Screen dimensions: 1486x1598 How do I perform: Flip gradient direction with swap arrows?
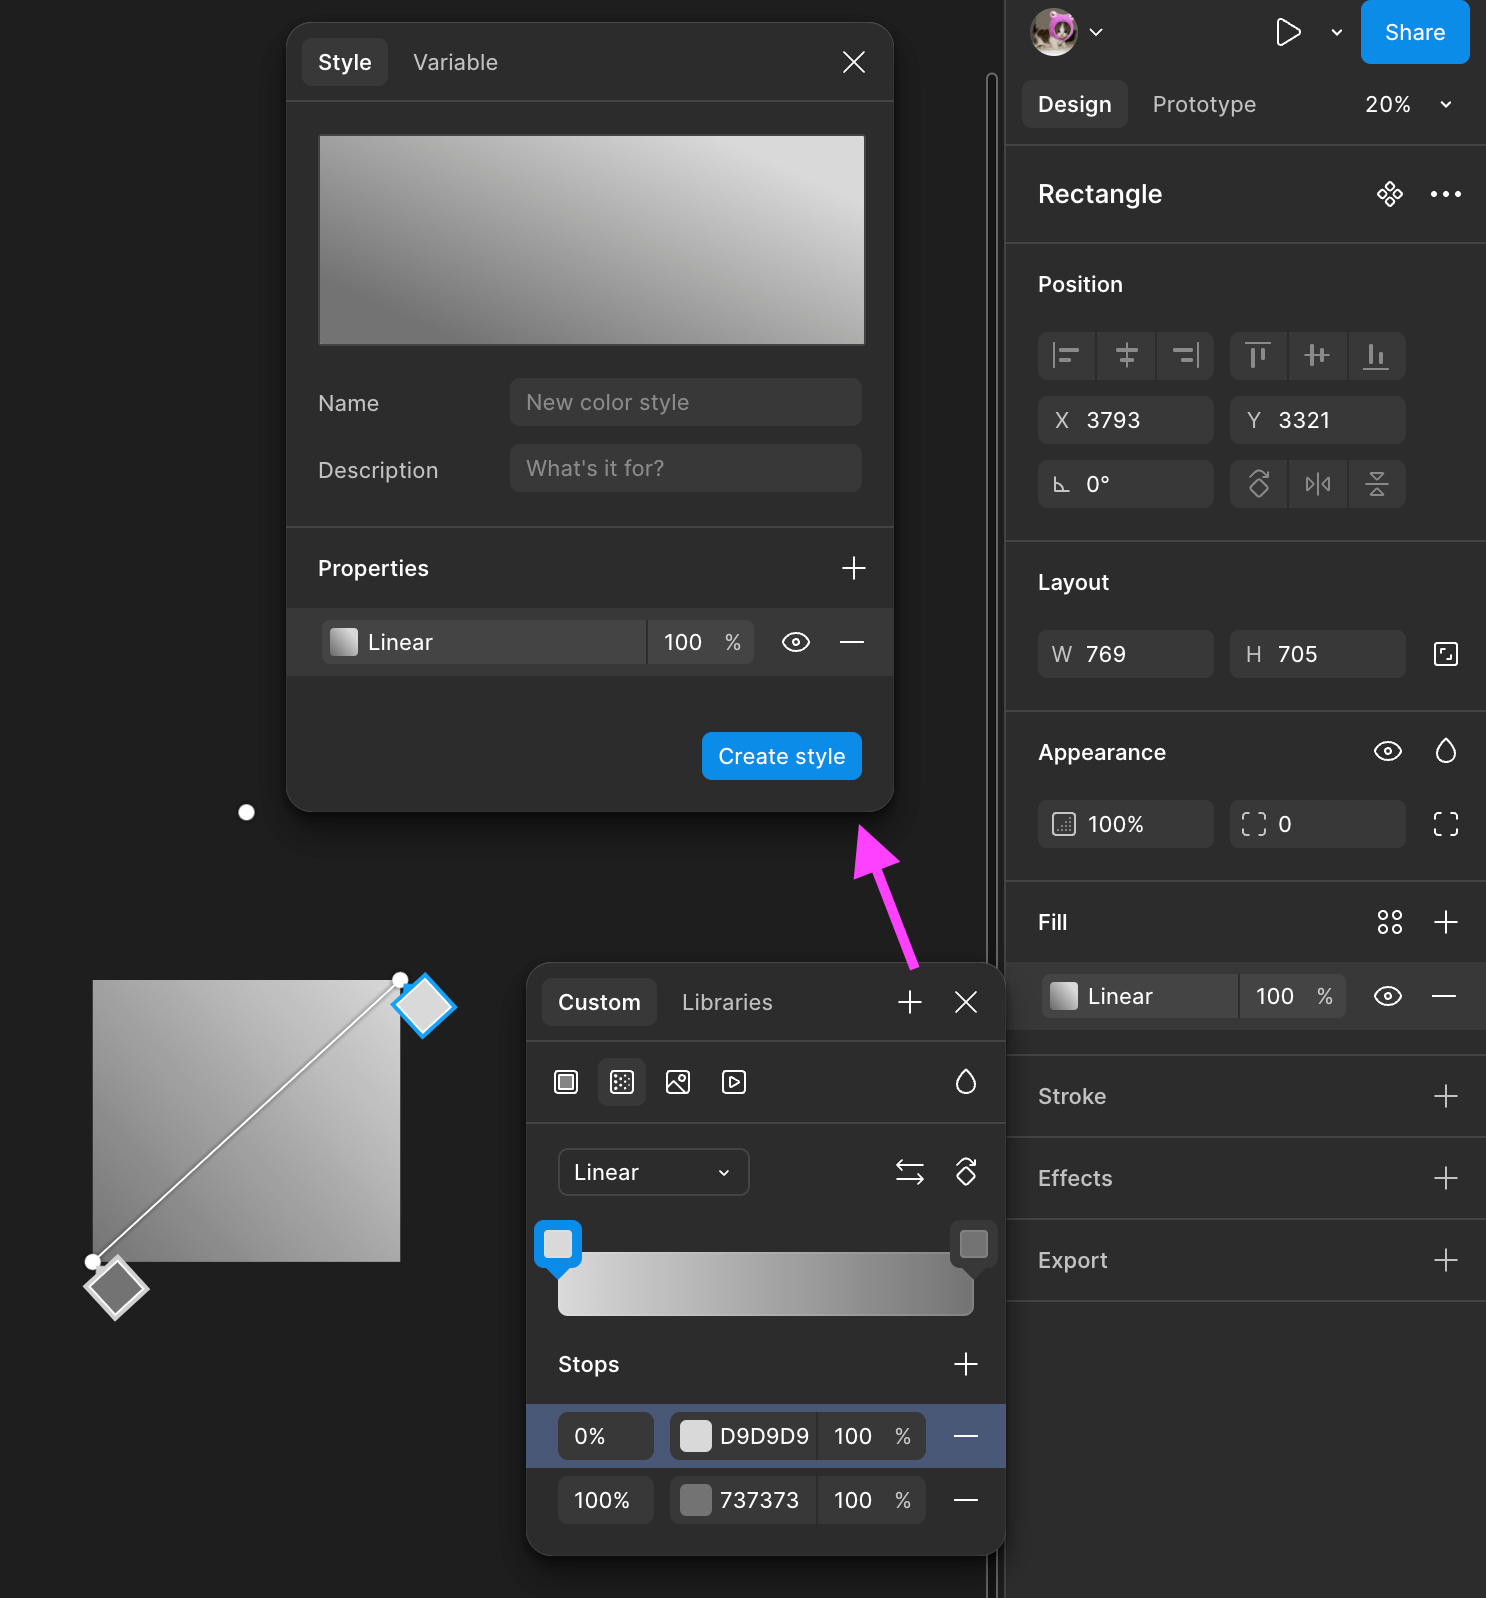tap(910, 1172)
